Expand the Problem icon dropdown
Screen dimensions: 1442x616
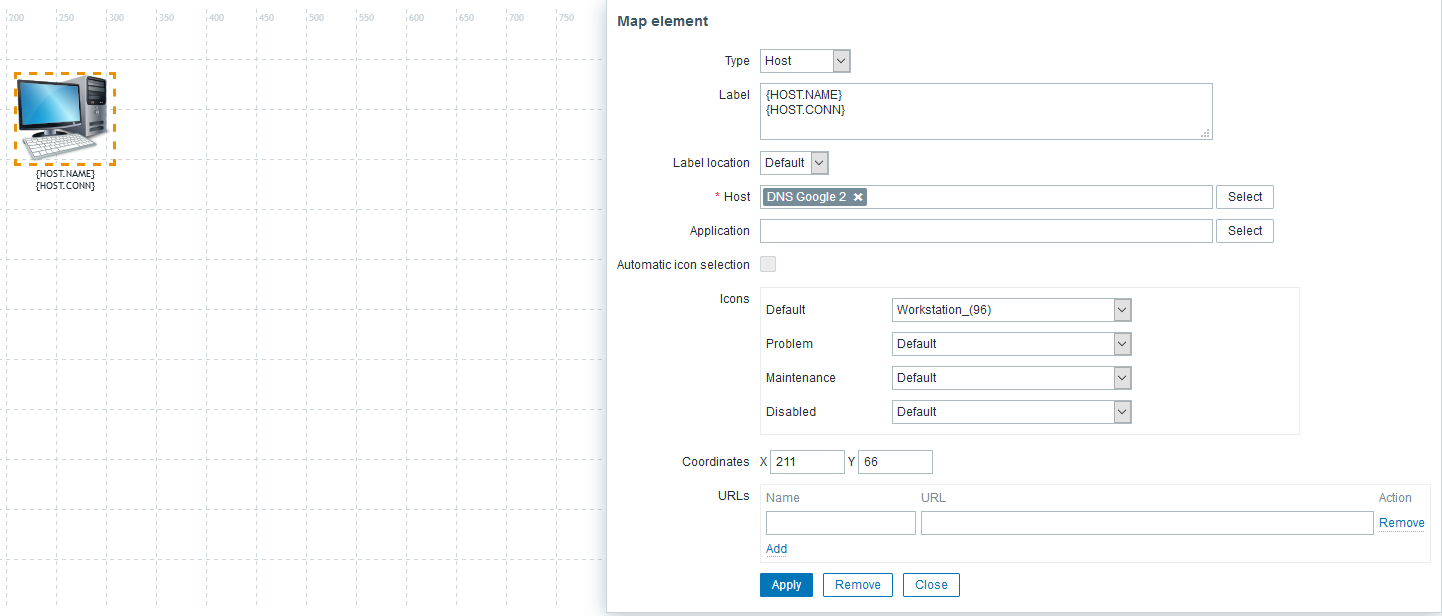(x=1011, y=344)
